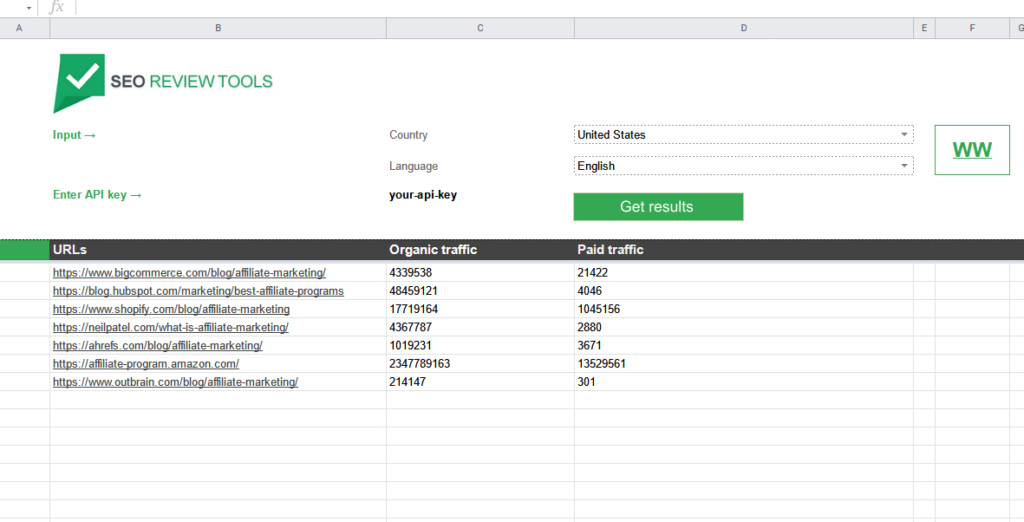Click the Paid traffic header cell

610,250
